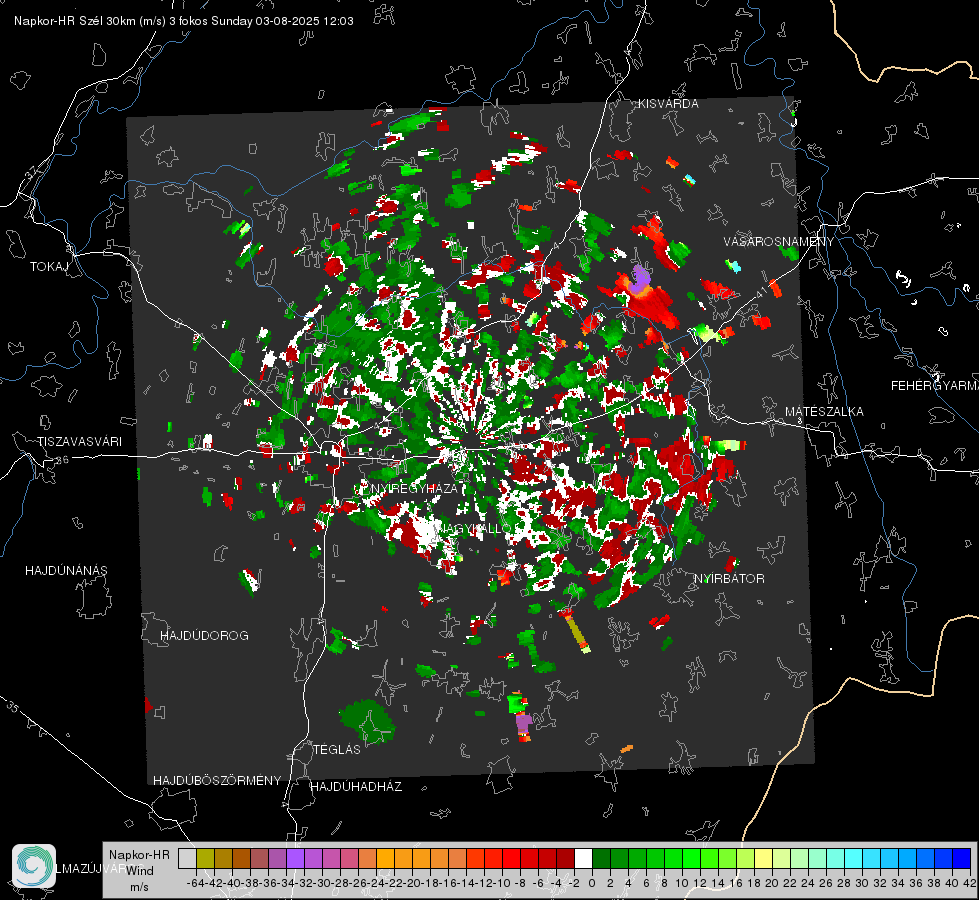Image resolution: width=979 pixels, height=900 pixels.
Task: Click the olive-yellow radial streak echo
Action: (x=576, y=632)
